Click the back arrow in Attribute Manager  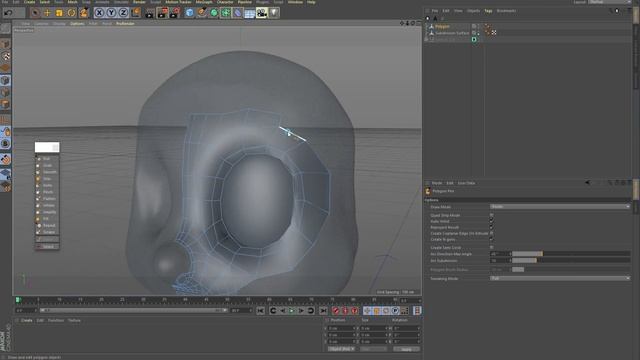587,183
